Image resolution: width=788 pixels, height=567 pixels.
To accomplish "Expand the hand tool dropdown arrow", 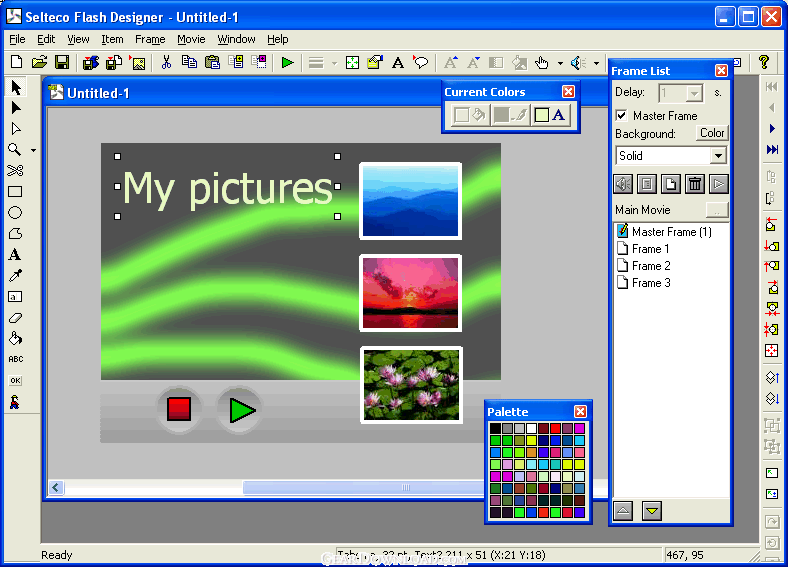I will pos(560,64).
